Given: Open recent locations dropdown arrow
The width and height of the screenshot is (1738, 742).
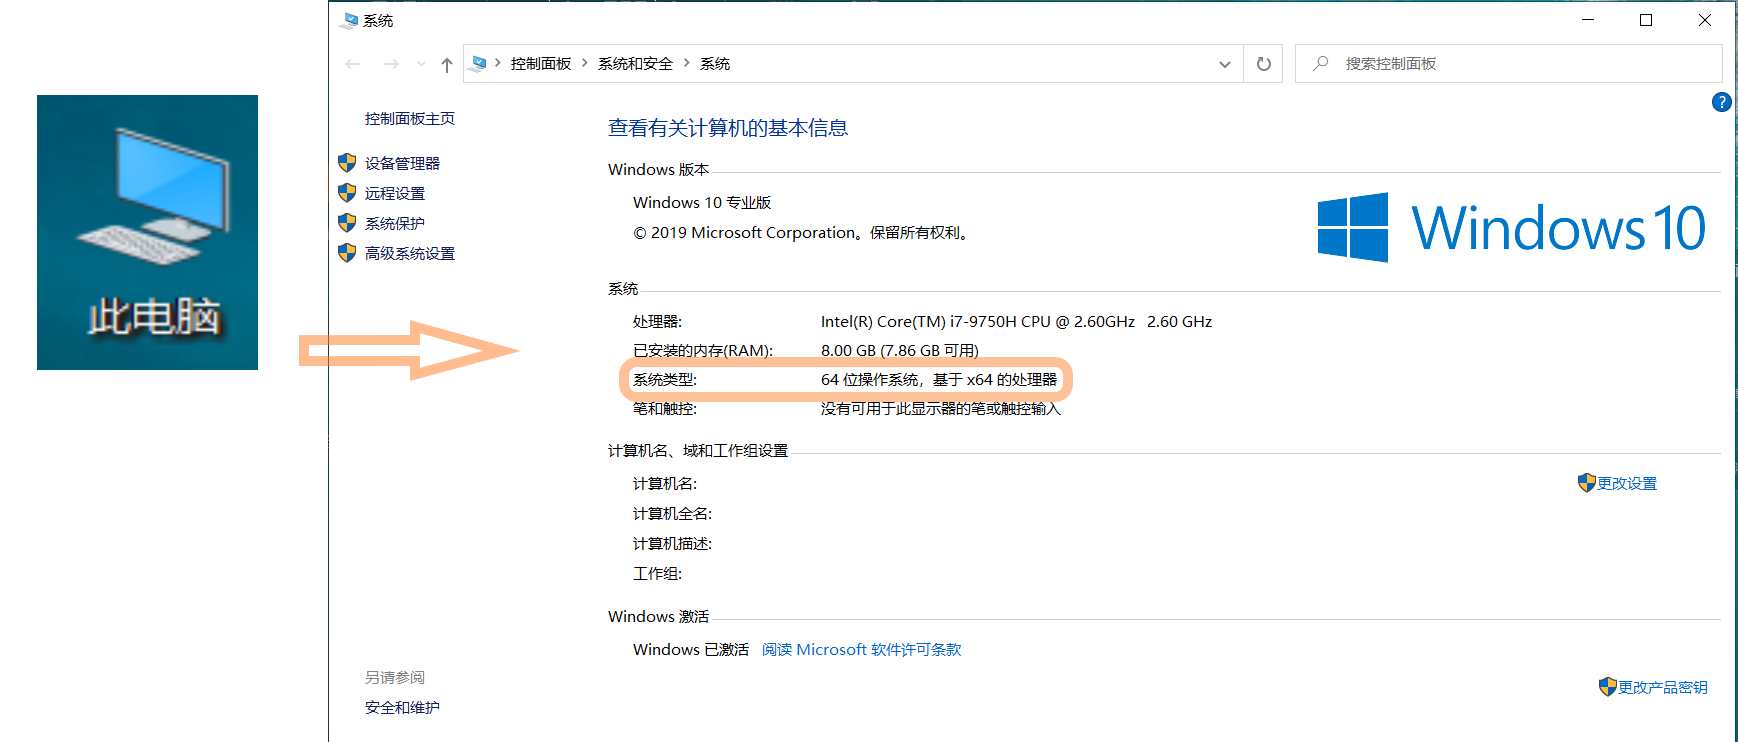Looking at the screenshot, I should (421, 64).
